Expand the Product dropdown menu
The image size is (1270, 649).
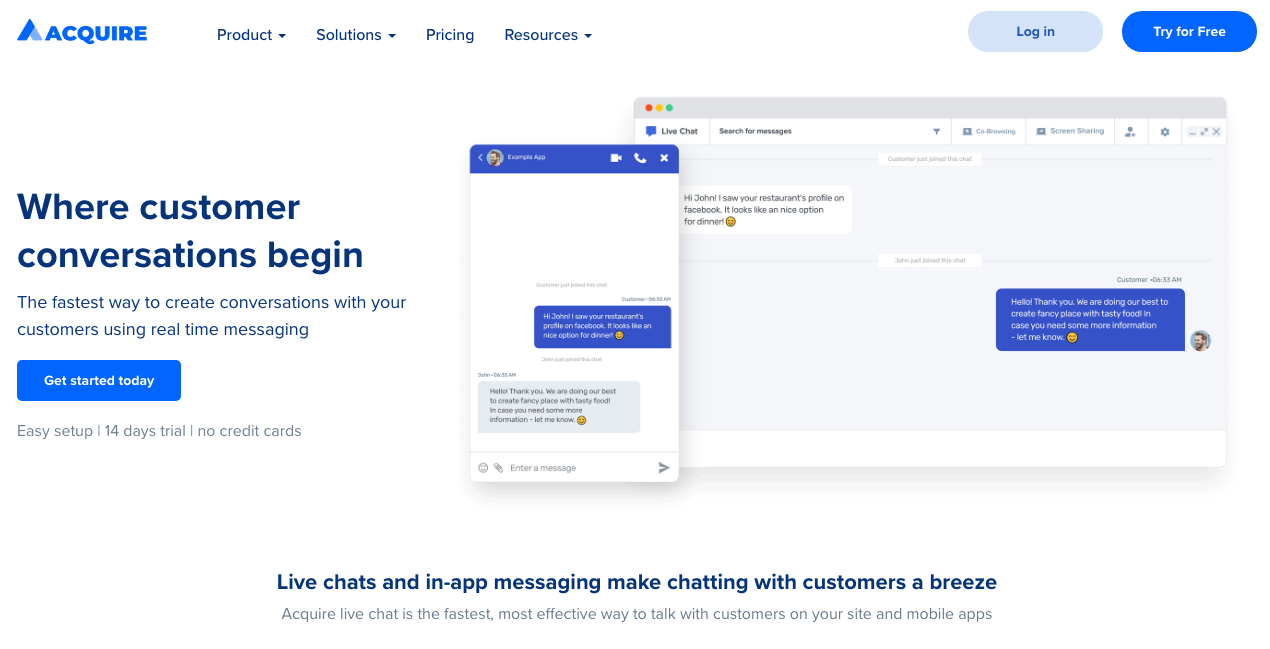[251, 35]
